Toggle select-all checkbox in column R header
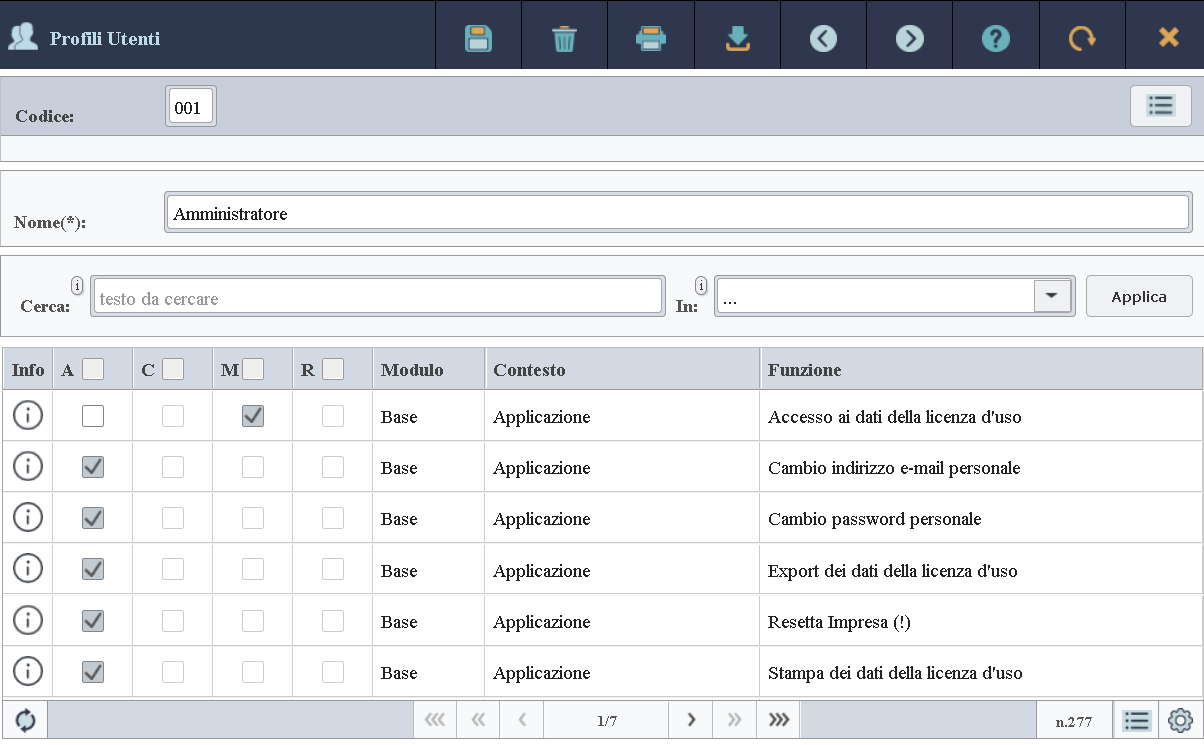1204x745 pixels. pos(333,370)
